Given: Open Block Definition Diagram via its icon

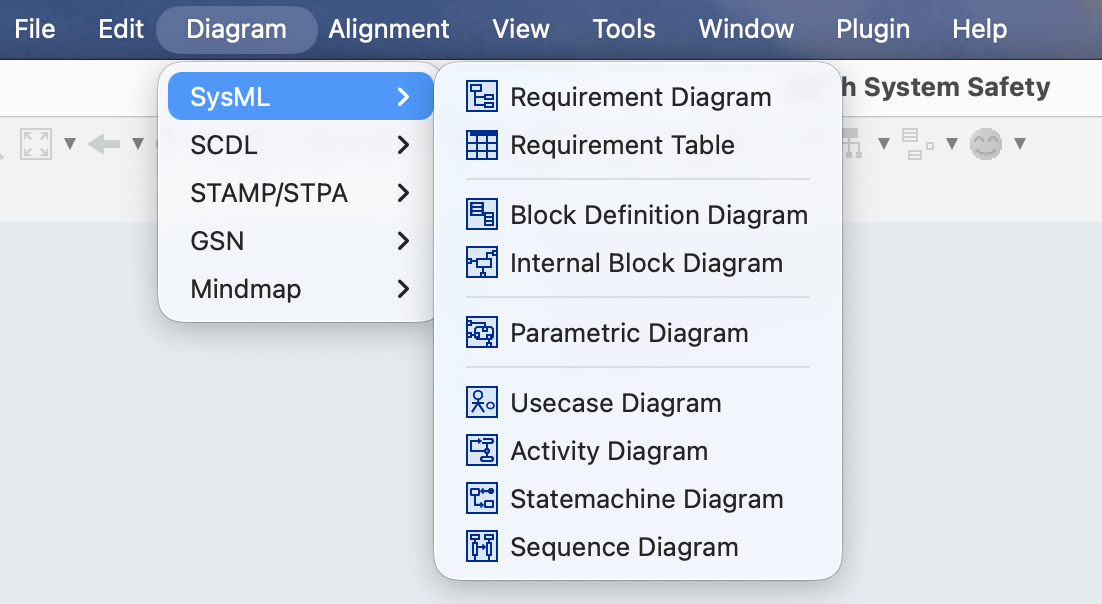Looking at the screenshot, I should [484, 214].
